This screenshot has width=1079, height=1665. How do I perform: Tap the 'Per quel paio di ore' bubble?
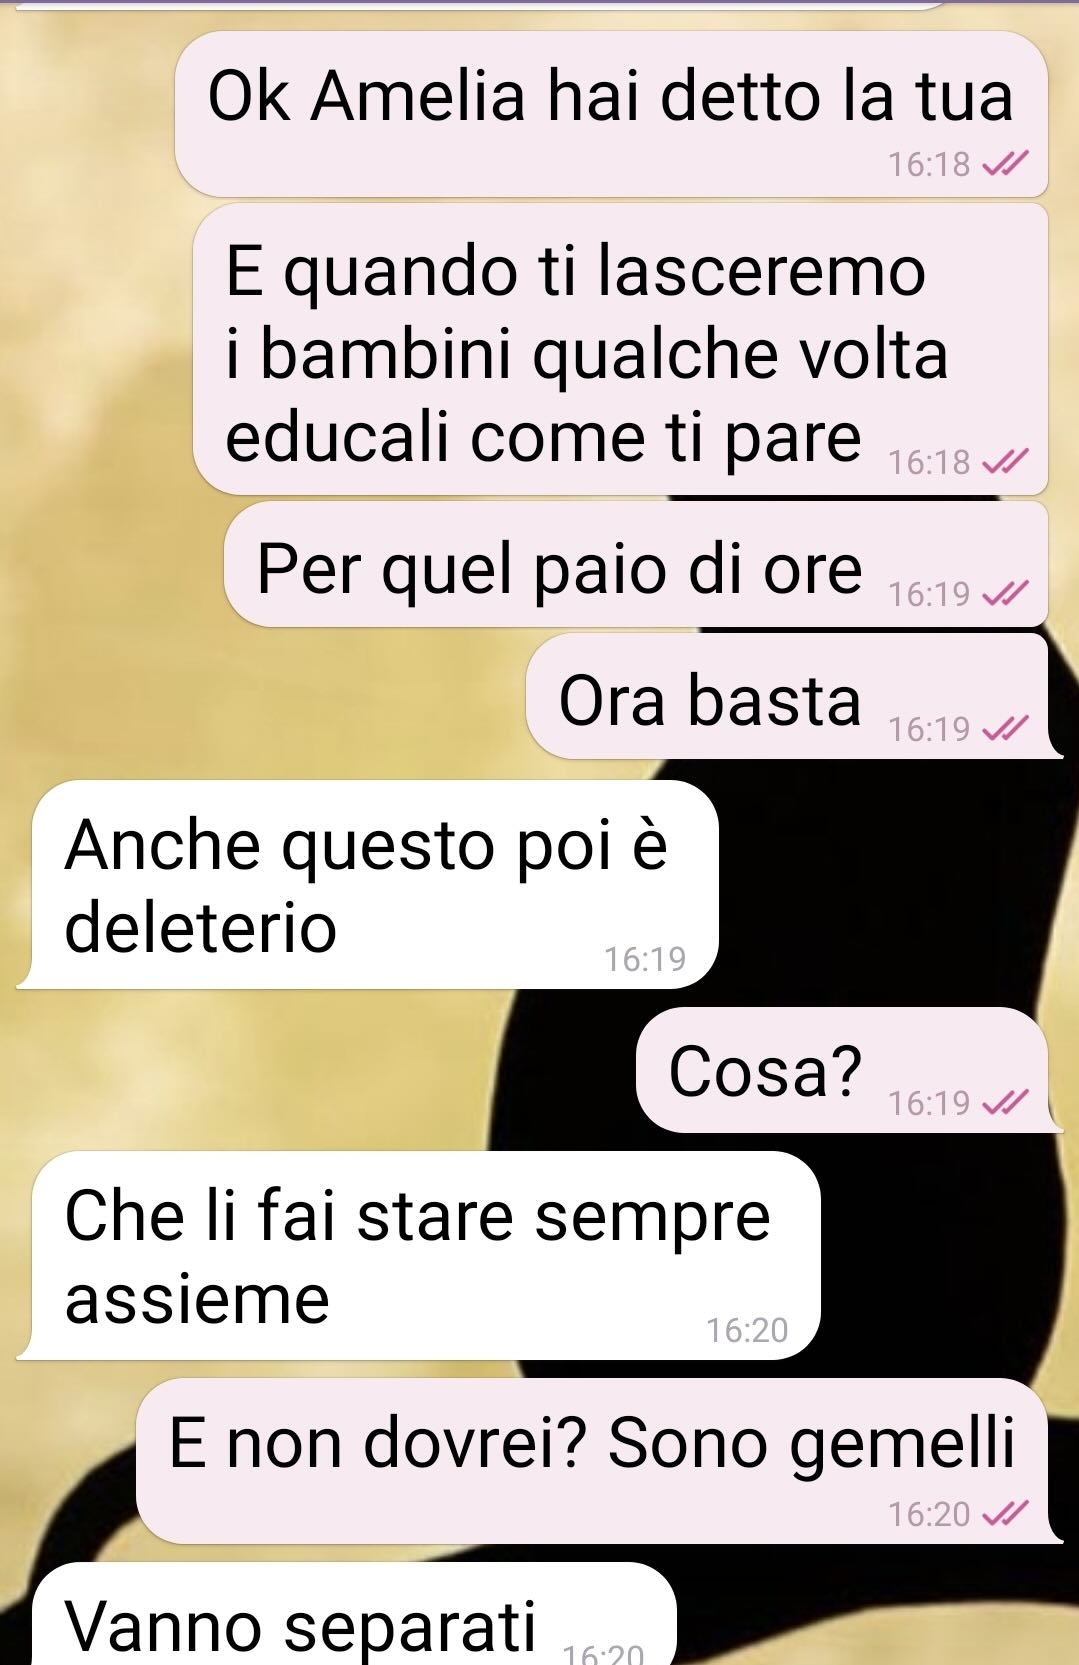point(636,565)
